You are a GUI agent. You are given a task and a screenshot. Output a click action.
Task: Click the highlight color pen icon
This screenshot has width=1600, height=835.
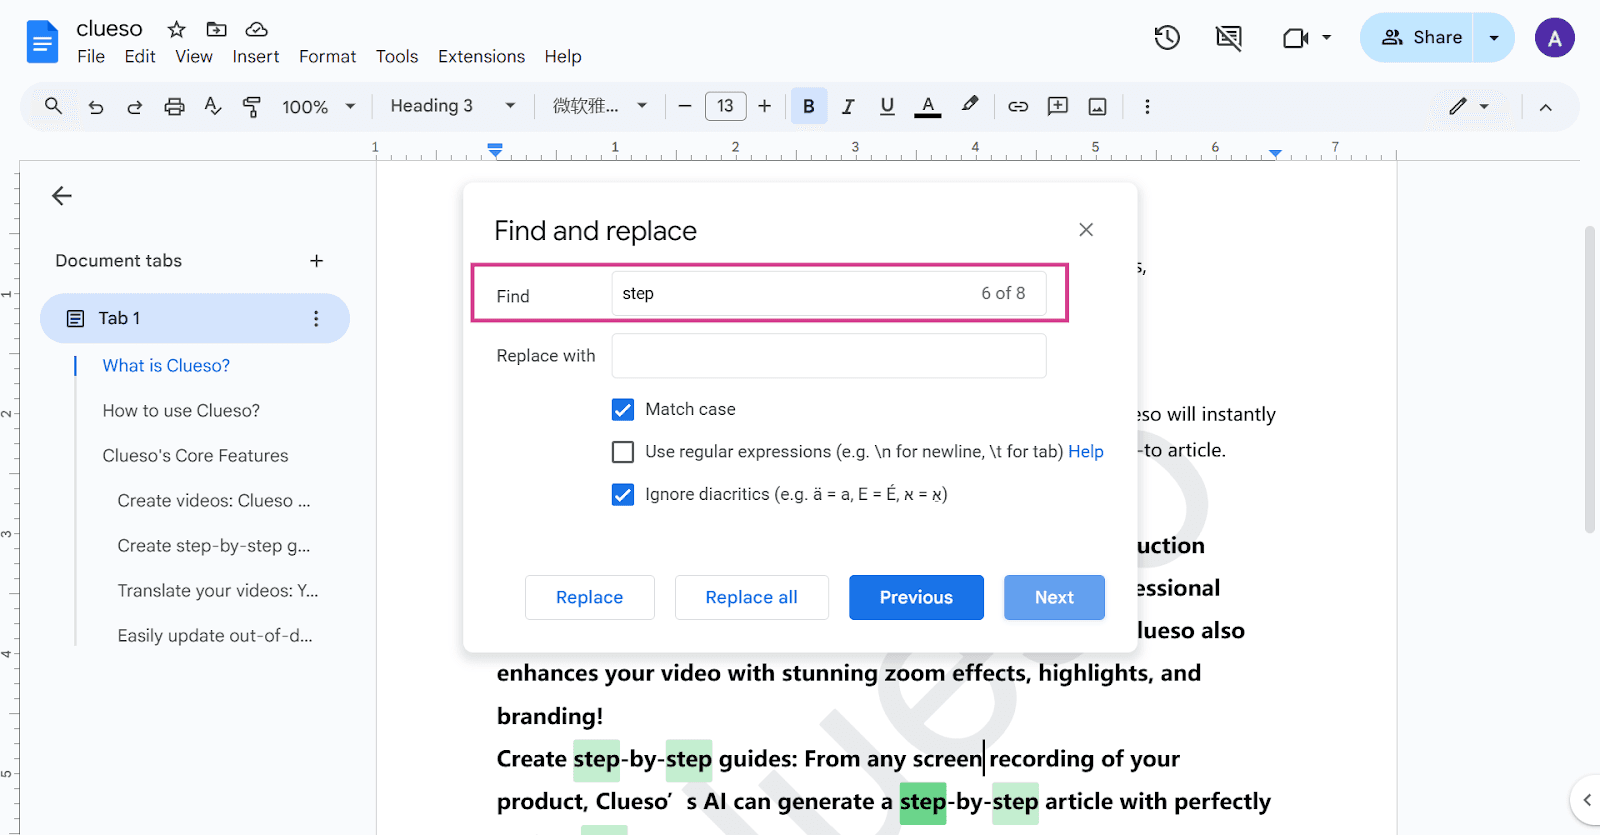tap(969, 105)
